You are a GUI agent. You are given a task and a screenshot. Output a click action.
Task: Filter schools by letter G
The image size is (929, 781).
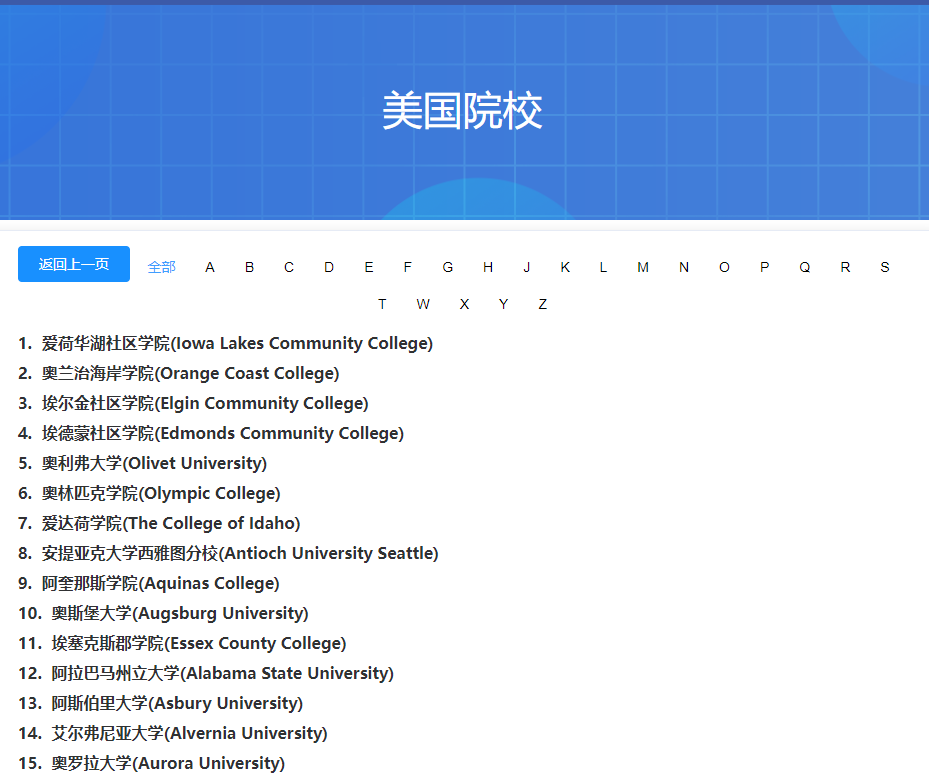coord(448,267)
